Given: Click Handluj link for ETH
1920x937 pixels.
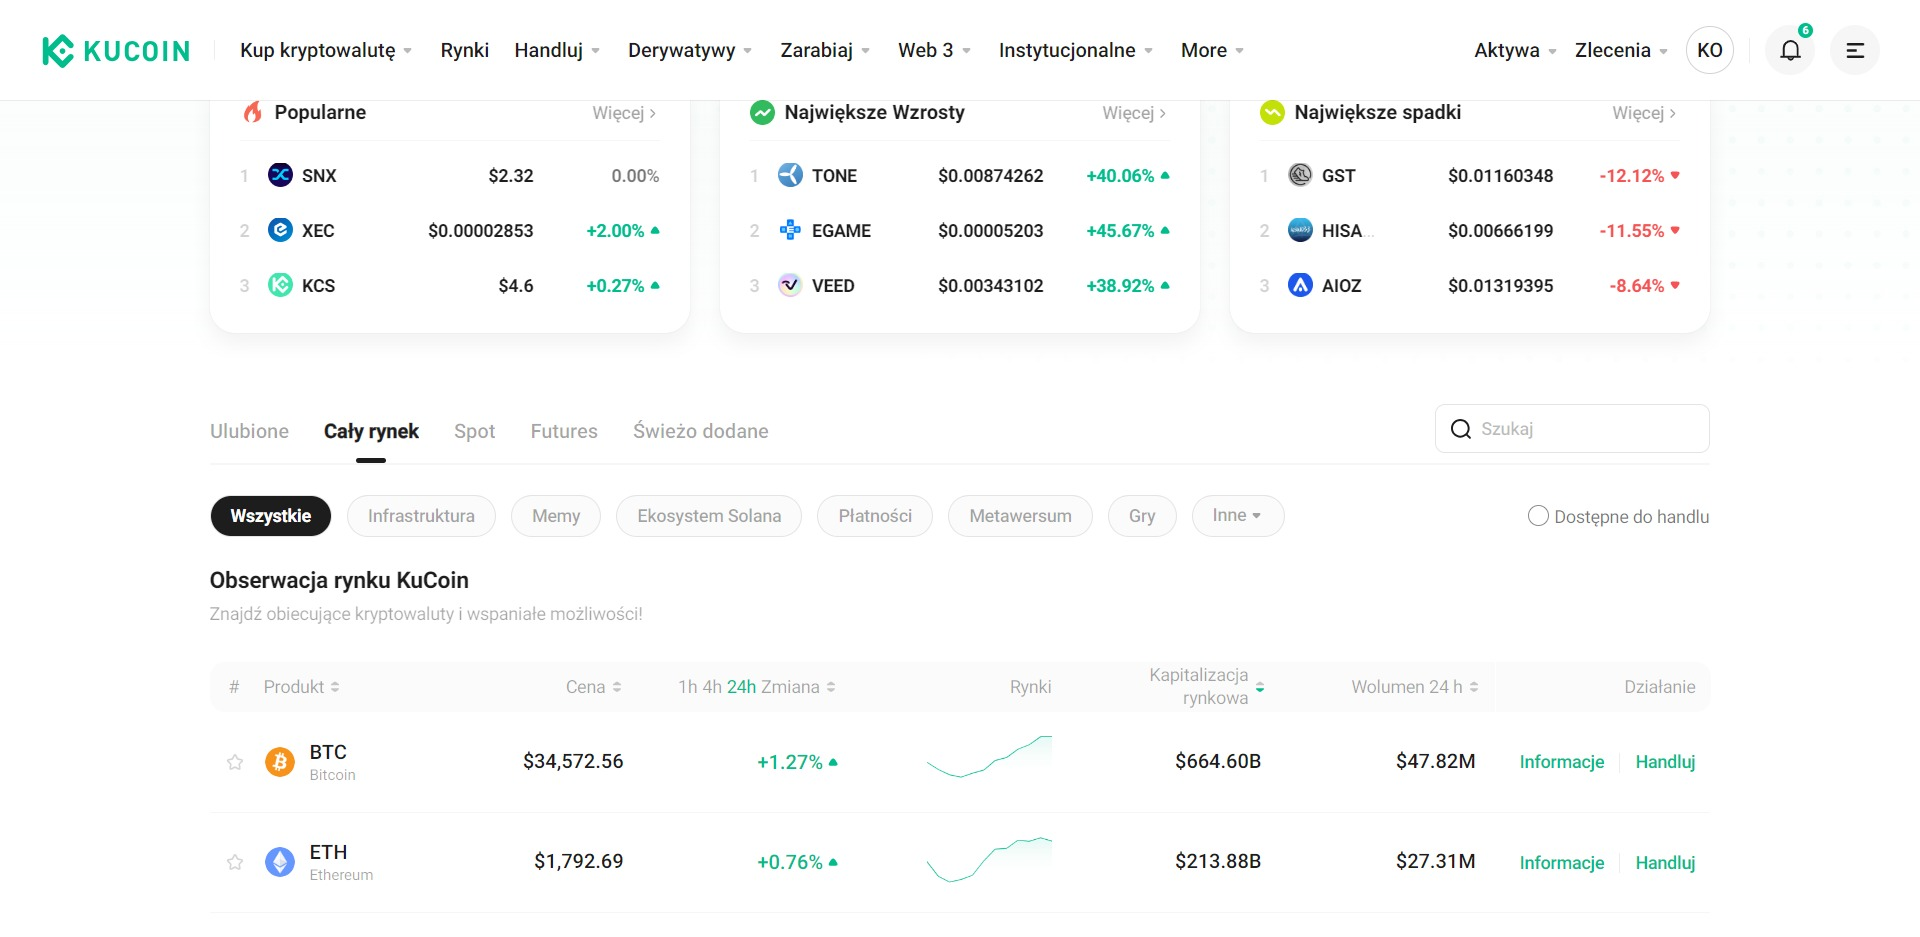Looking at the screenshot, I should (x=1665, y=862).
